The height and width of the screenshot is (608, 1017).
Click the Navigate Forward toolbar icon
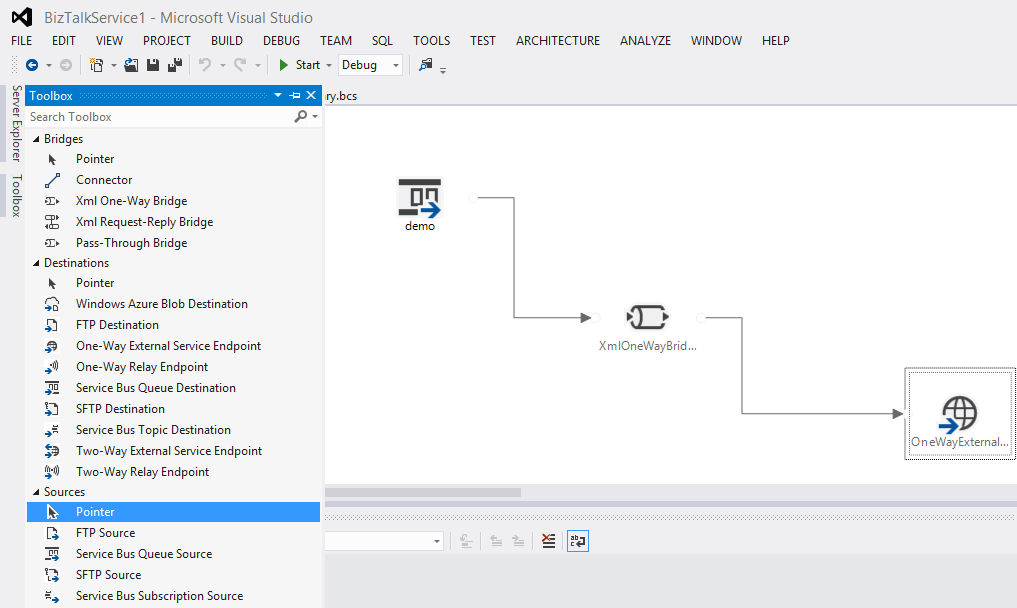point(66,65)
